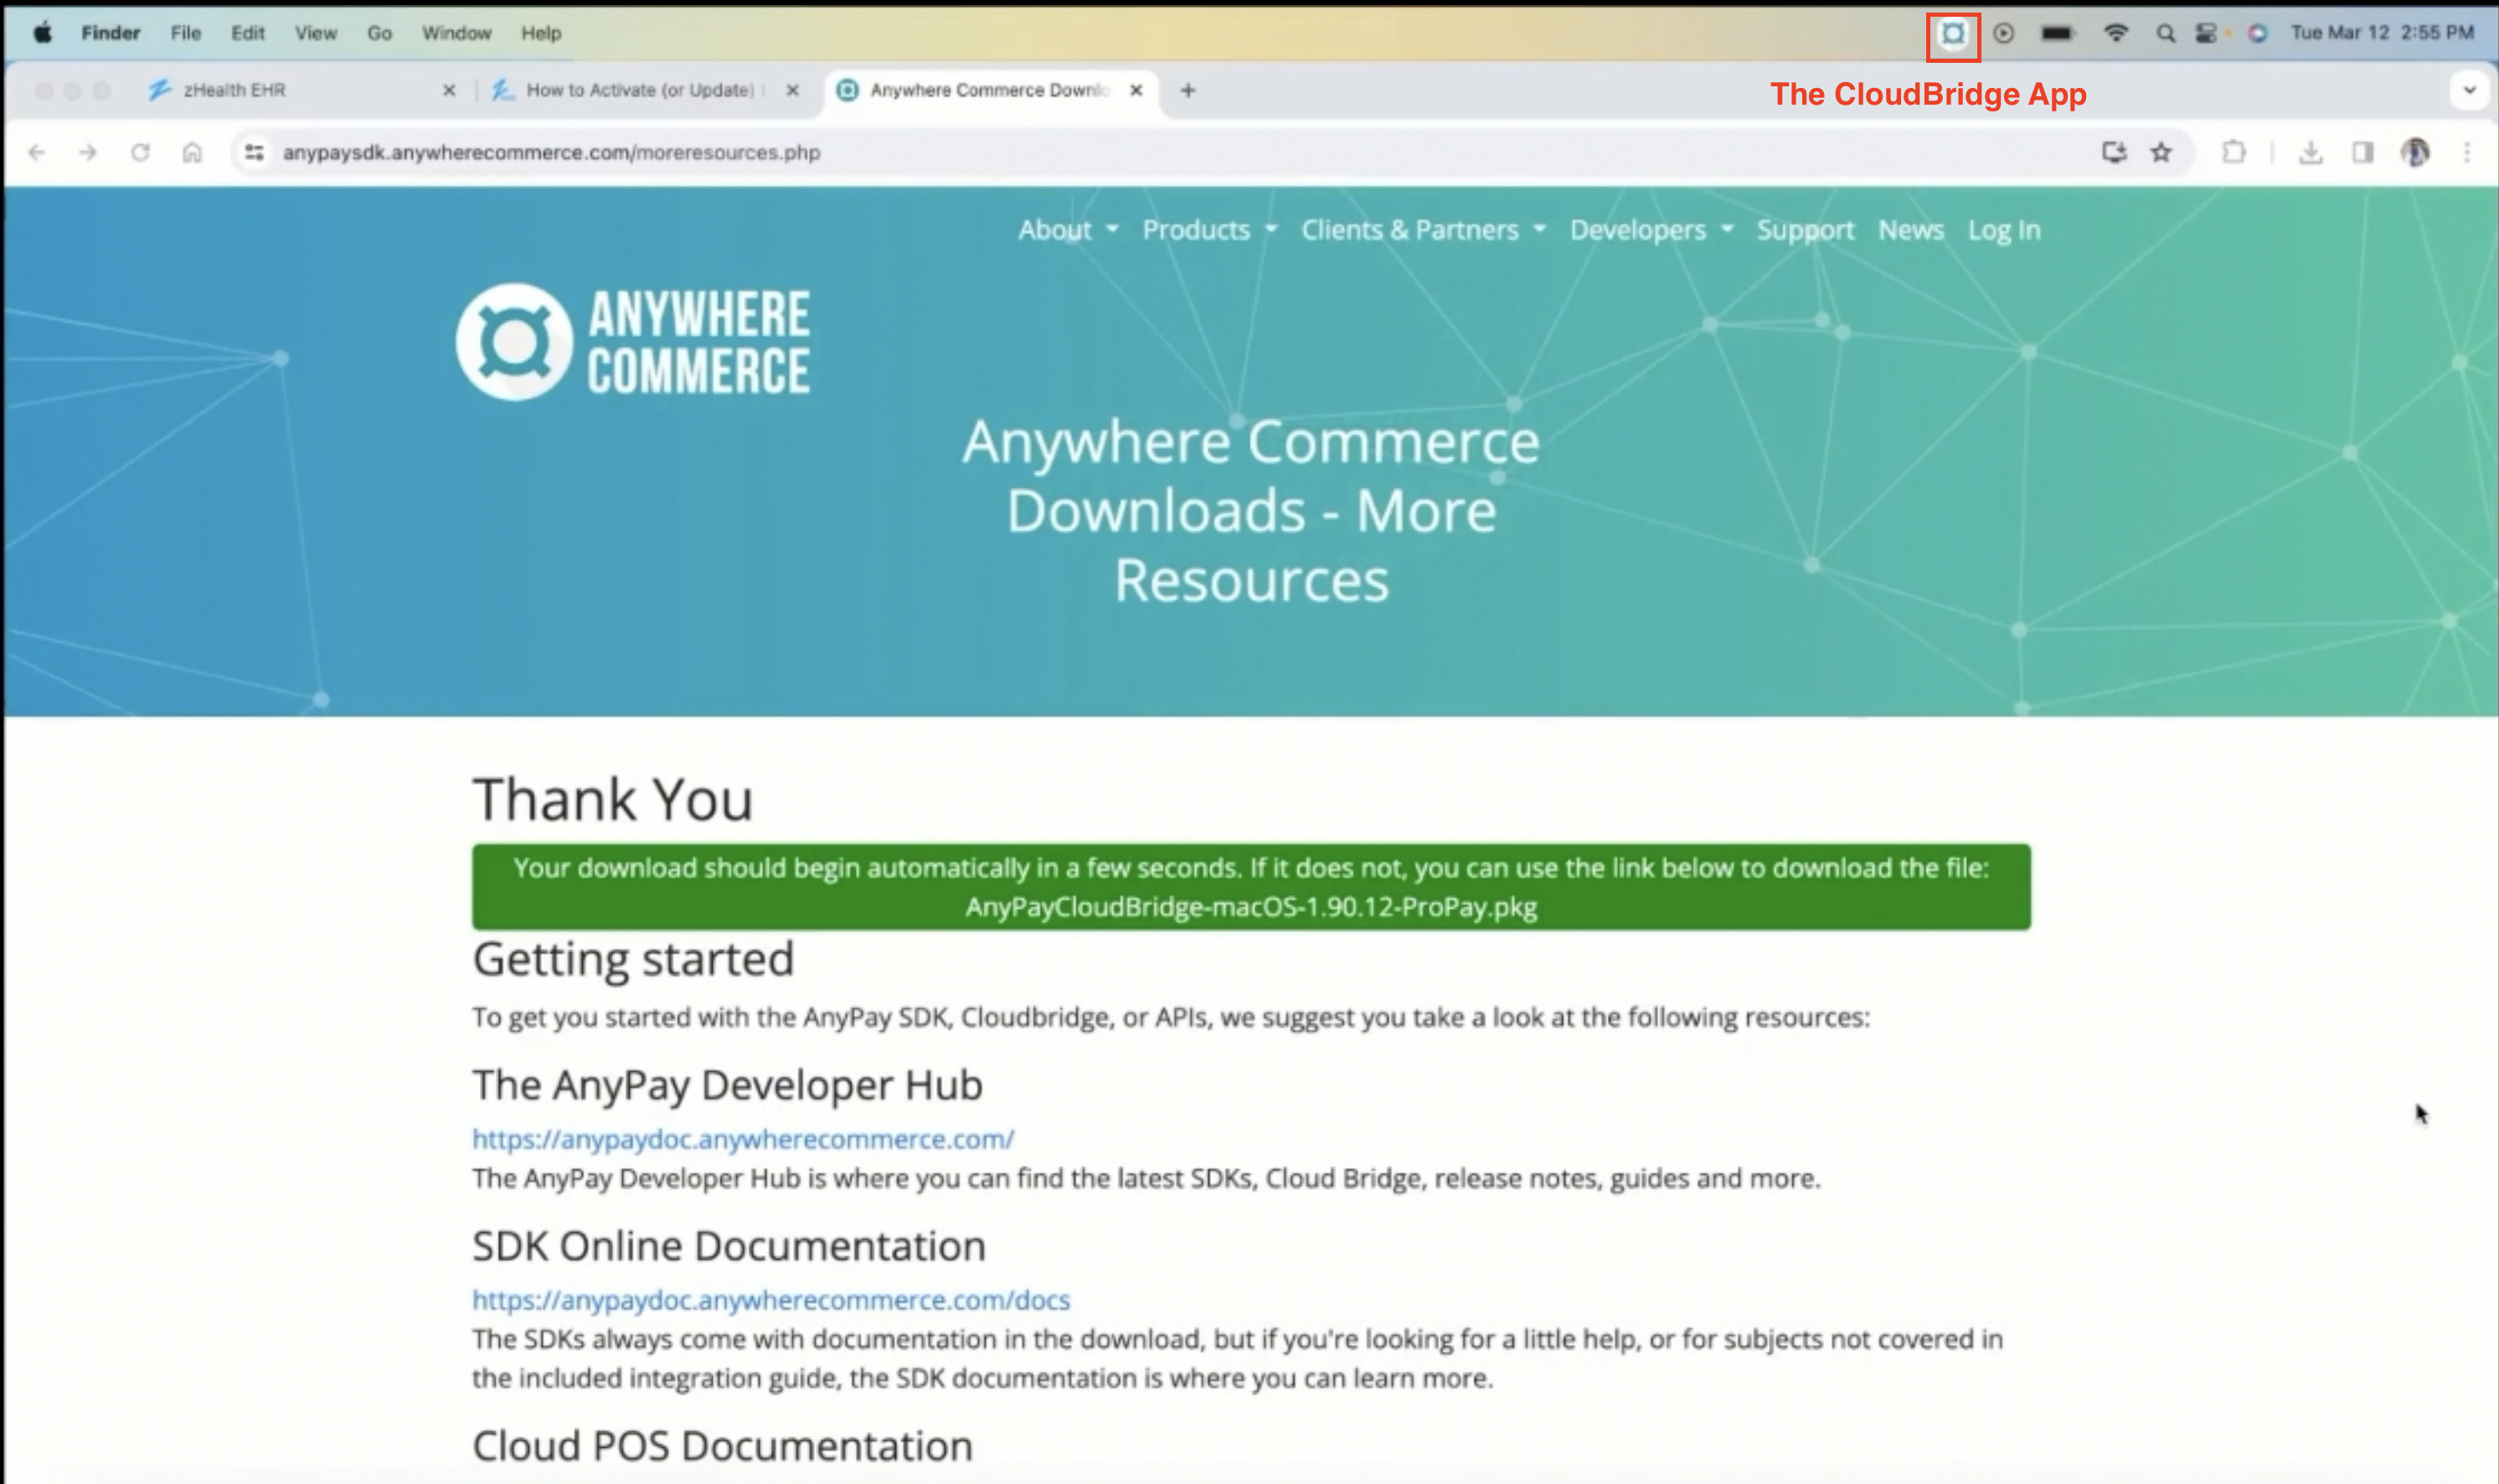
Task: Open the File menu
Action: [185, 33]
